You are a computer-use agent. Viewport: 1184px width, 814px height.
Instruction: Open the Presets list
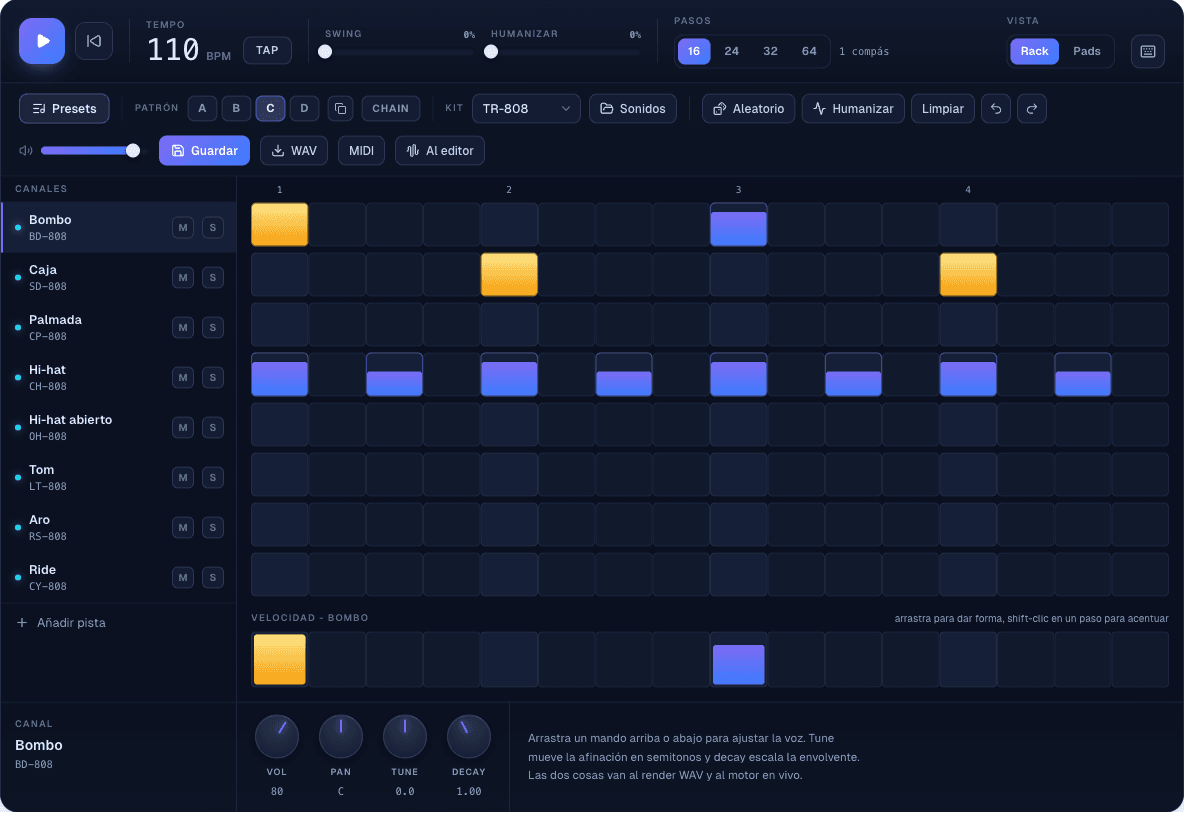pyautogui.click(x=64, y=109)
